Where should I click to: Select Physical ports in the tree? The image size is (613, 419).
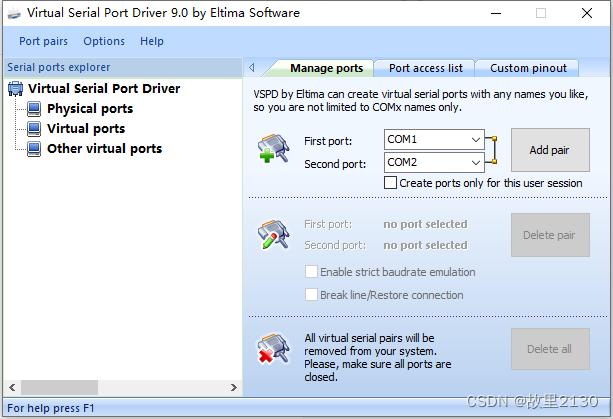pos(90,109)
